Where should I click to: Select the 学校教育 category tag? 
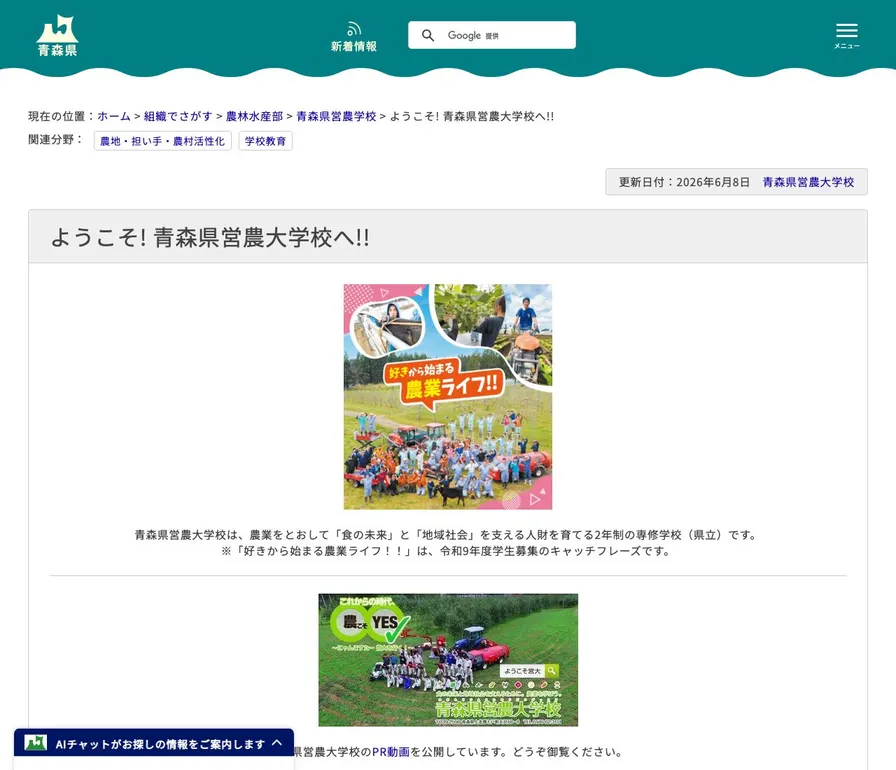pyautogui.click(x=265, y=141)
